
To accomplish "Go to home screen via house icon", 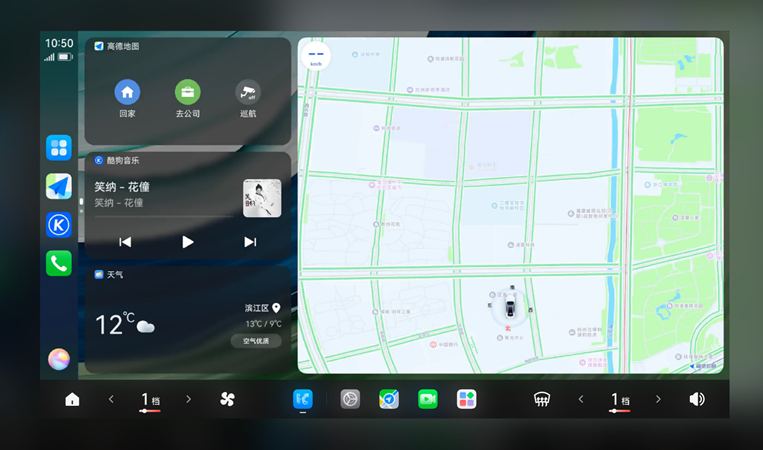I will click(x=72, y=399).
